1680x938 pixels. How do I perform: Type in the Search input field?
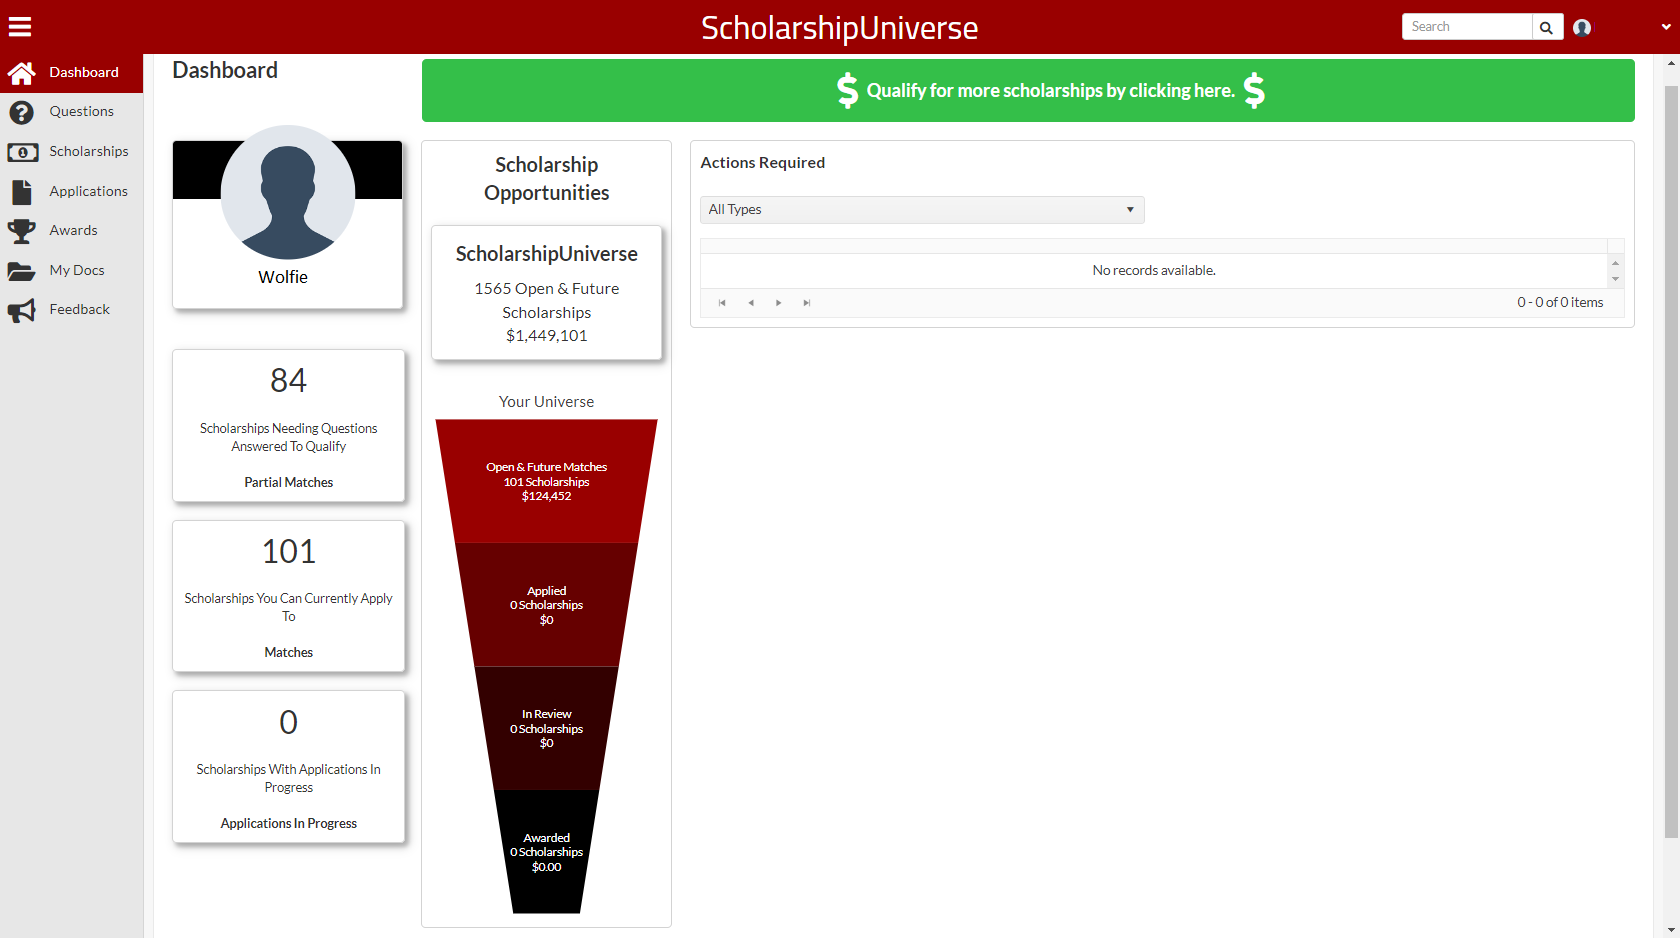pyautogui.click(x=1466, y=26)
